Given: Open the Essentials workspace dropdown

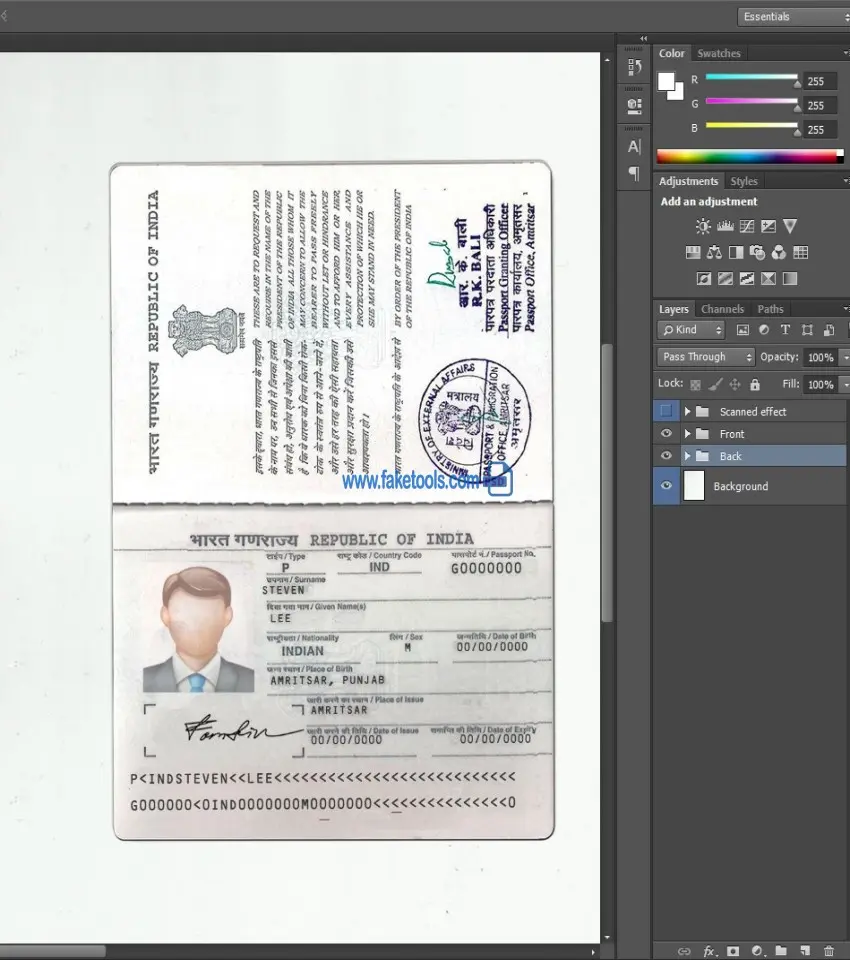Looking at the screenshot, I should point(794,17).
